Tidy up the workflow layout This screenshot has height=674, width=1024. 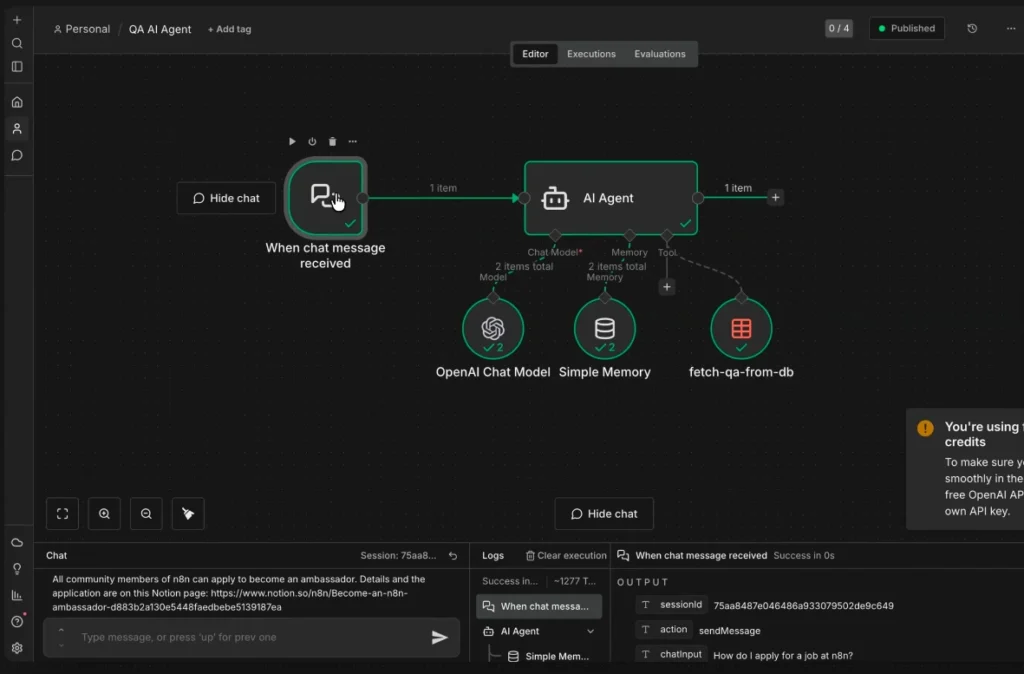[187, 513]
